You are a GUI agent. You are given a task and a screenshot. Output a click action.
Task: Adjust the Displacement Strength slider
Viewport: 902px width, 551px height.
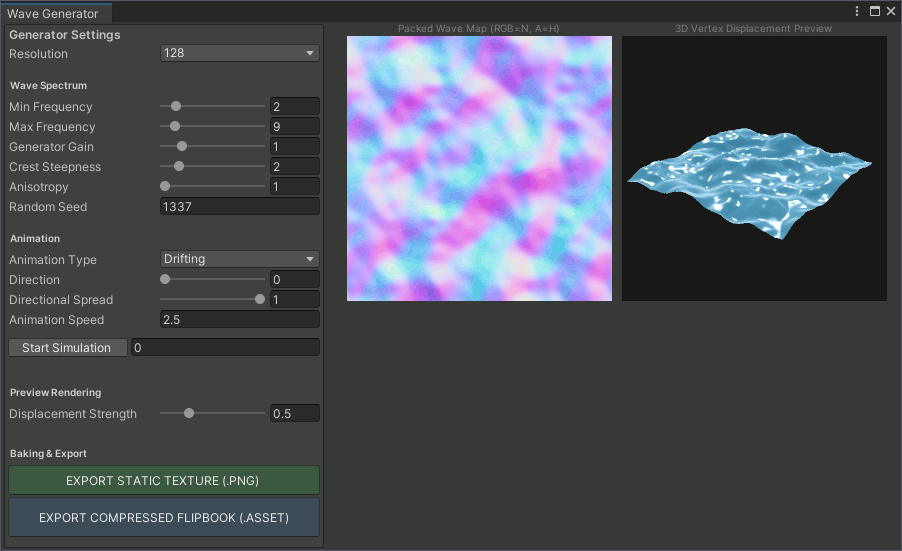(212, 413)
